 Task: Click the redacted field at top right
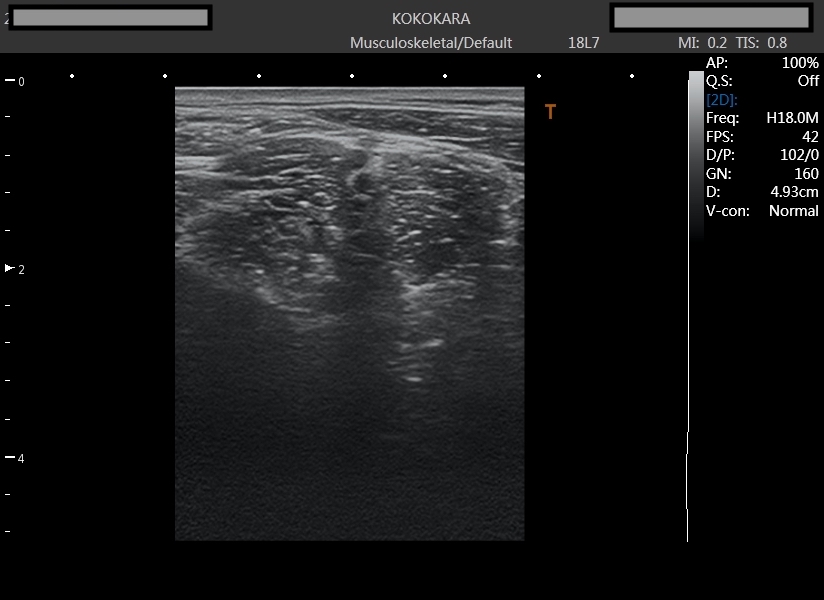pyautogui.click(x=711, y=17)
